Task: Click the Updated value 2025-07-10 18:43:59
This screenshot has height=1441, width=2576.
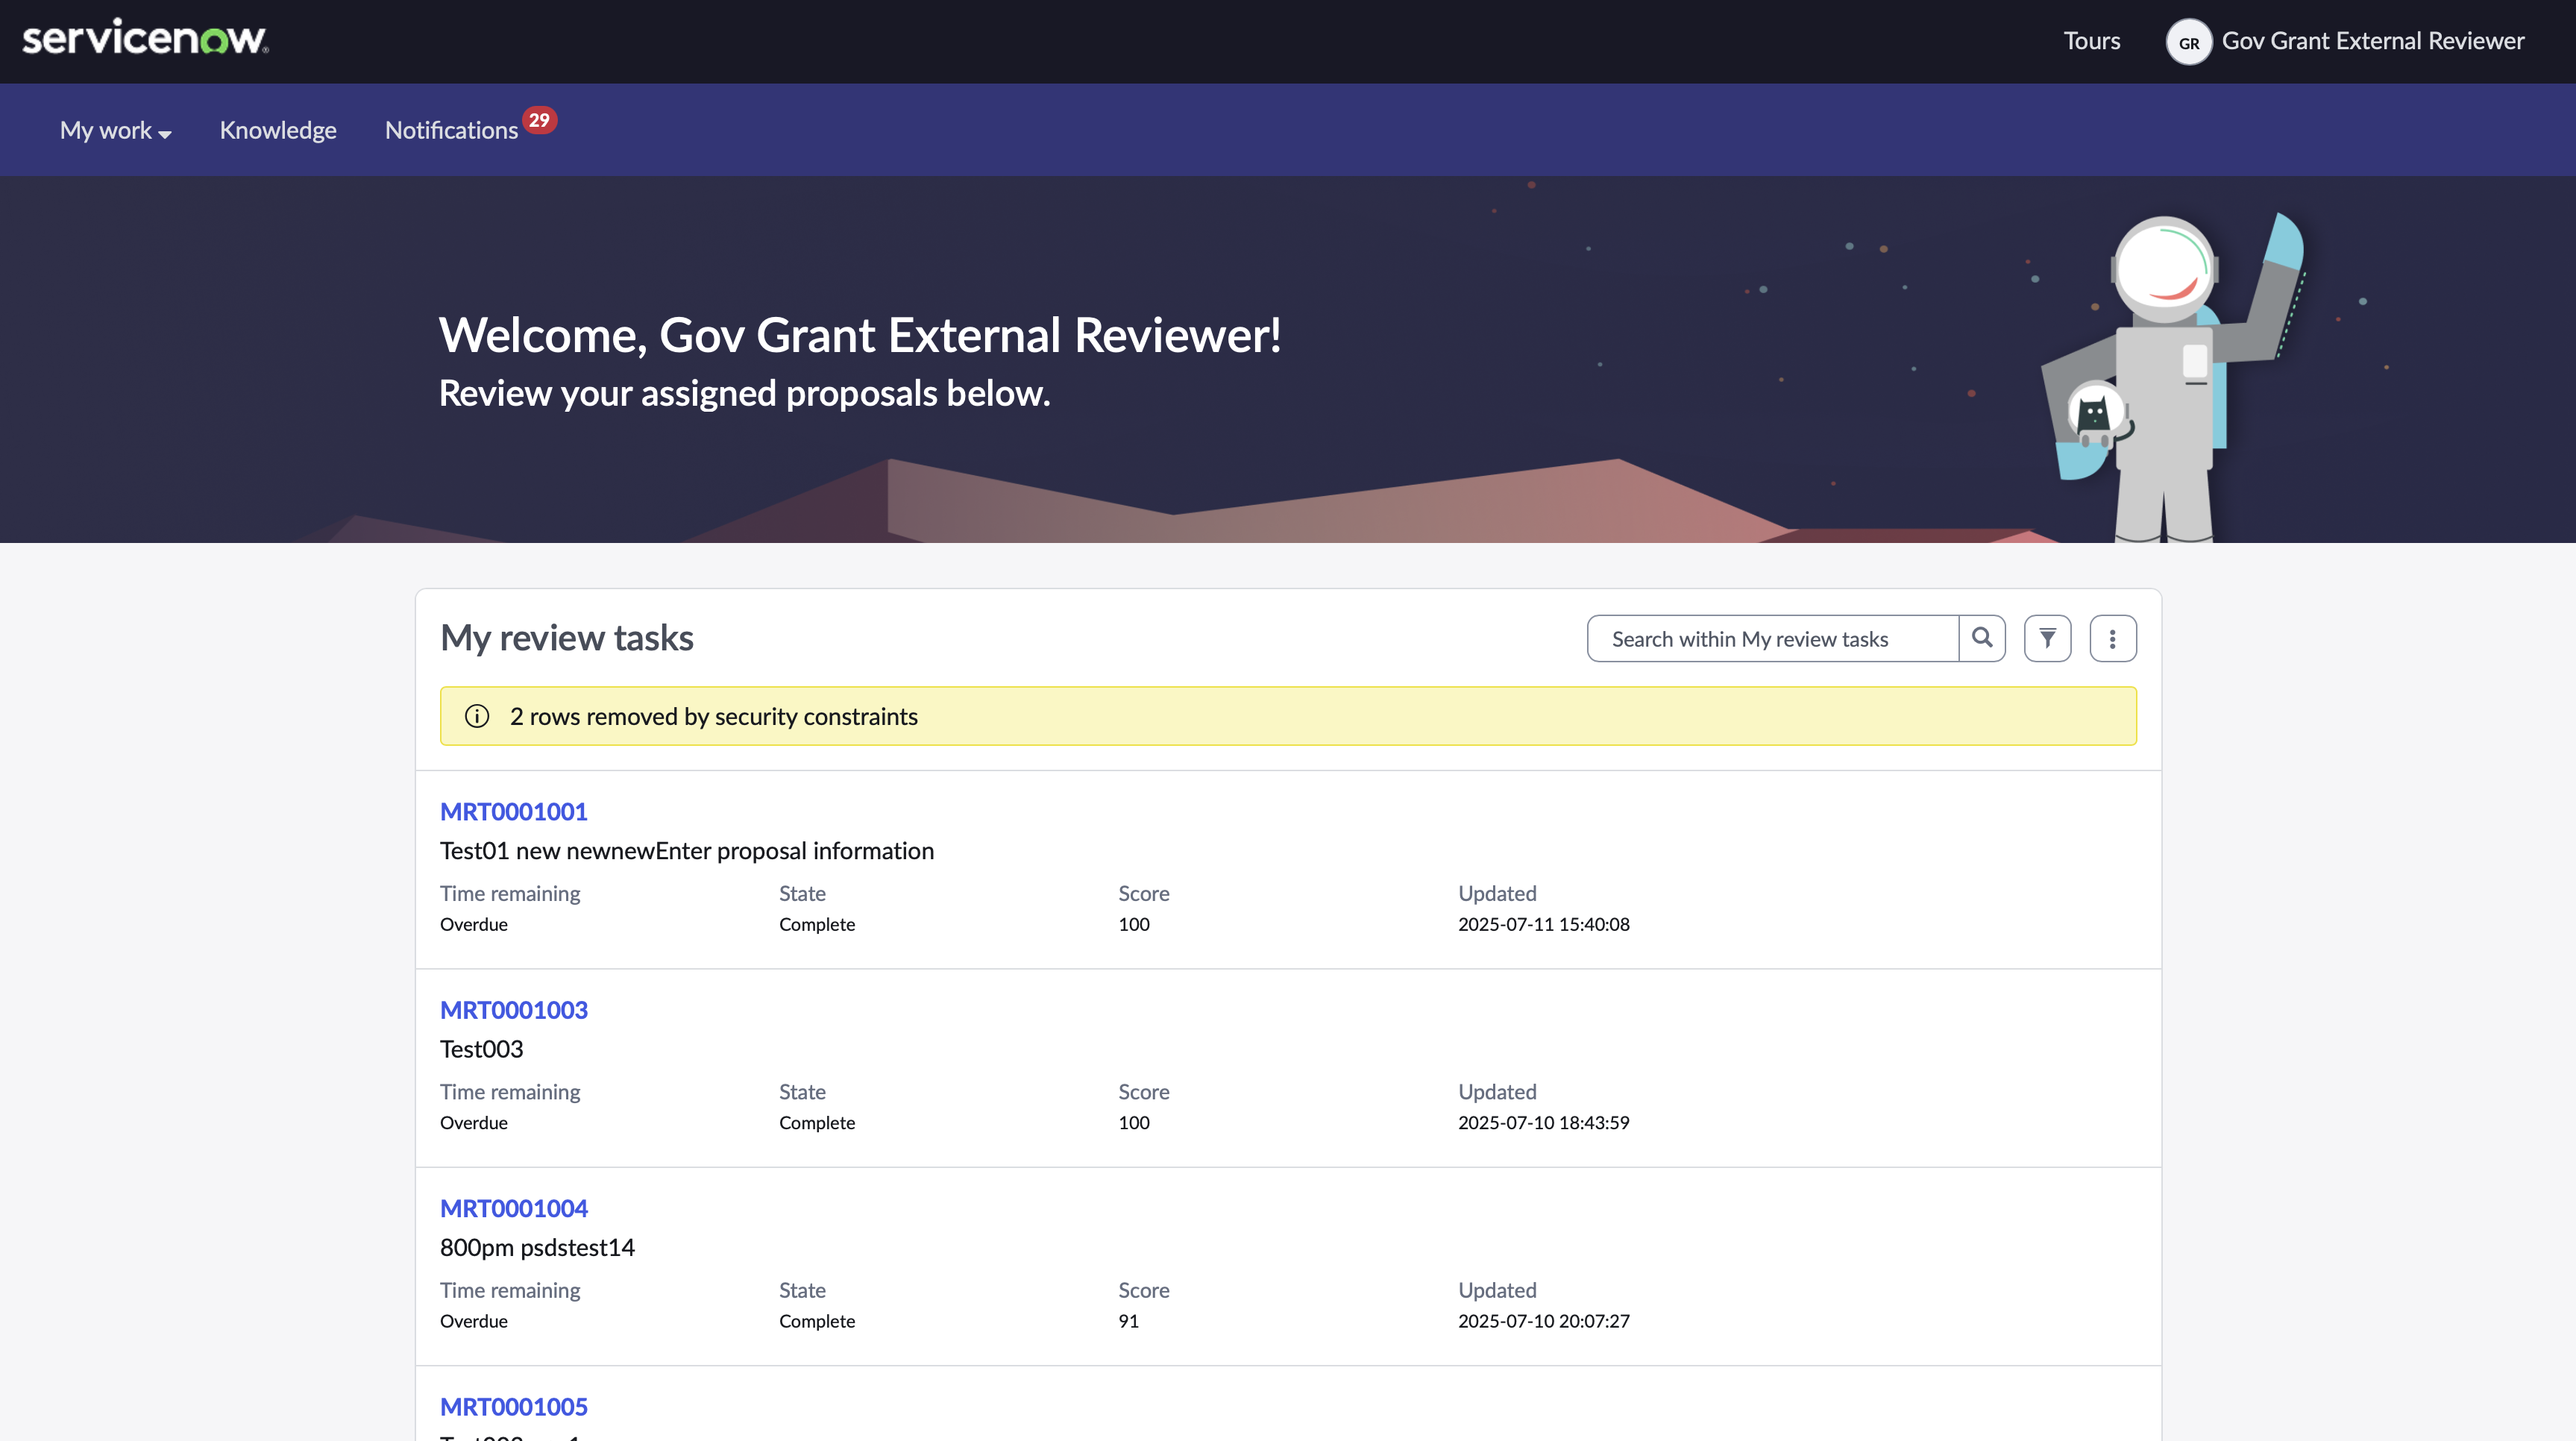Action: [x=1544, y=1123]
